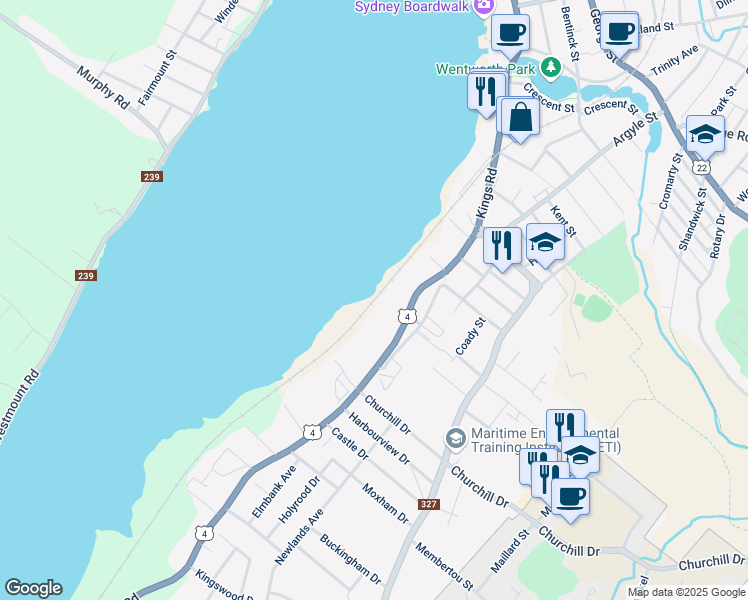
Task: Click the Murphy Rd label
Action: point(103,88)
